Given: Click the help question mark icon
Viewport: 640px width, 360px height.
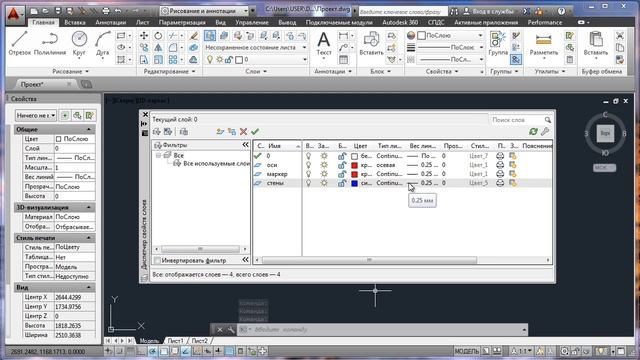Looking at the screenshot, I should tap(562, 11).
